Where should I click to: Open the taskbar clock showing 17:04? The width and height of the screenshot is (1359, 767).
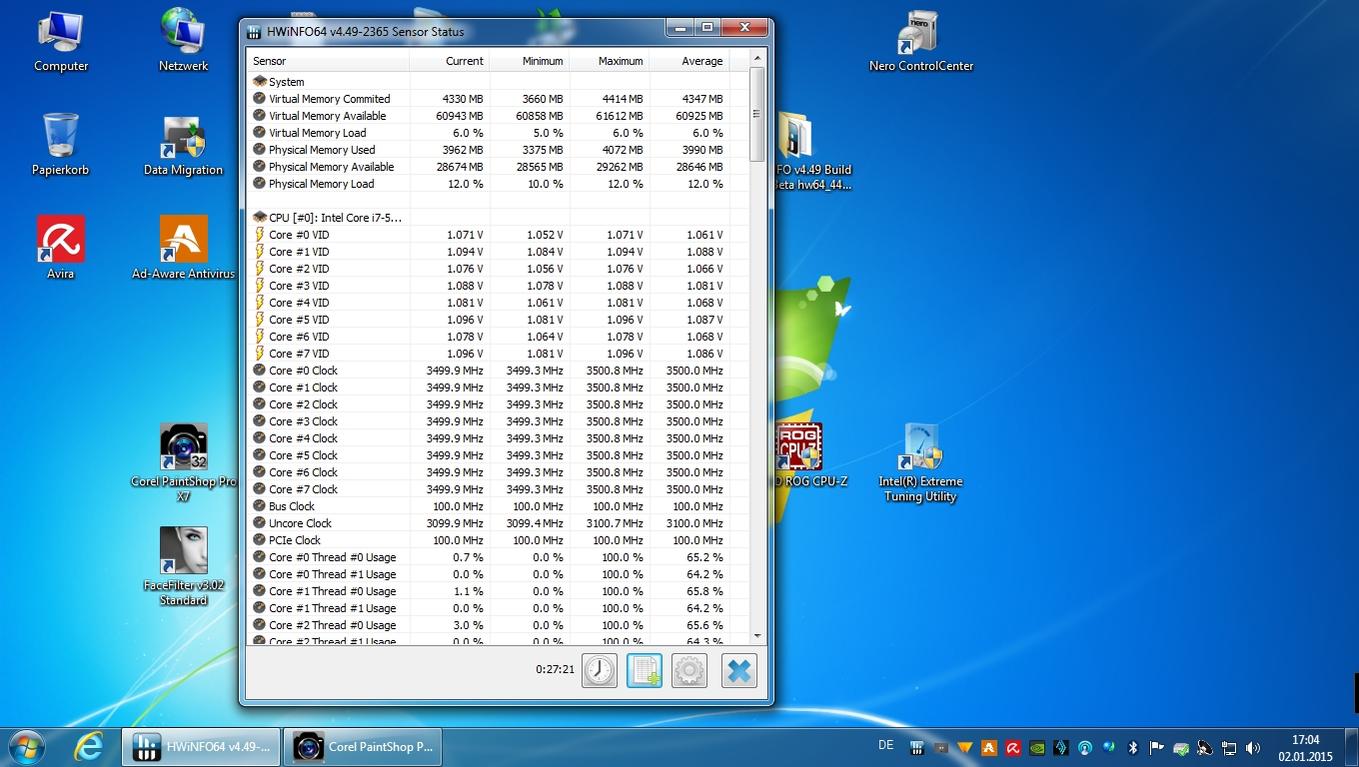tap(1306, 748)
